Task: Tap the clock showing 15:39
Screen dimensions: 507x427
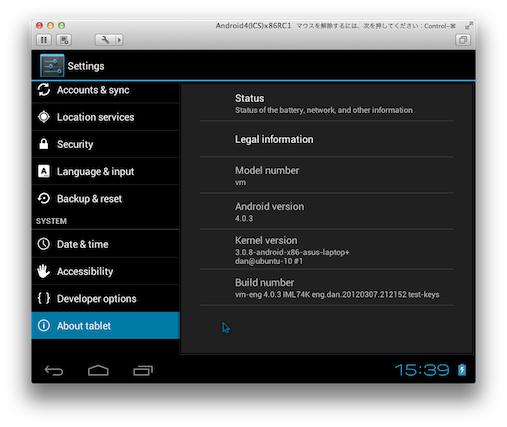Action: point(422,370)
